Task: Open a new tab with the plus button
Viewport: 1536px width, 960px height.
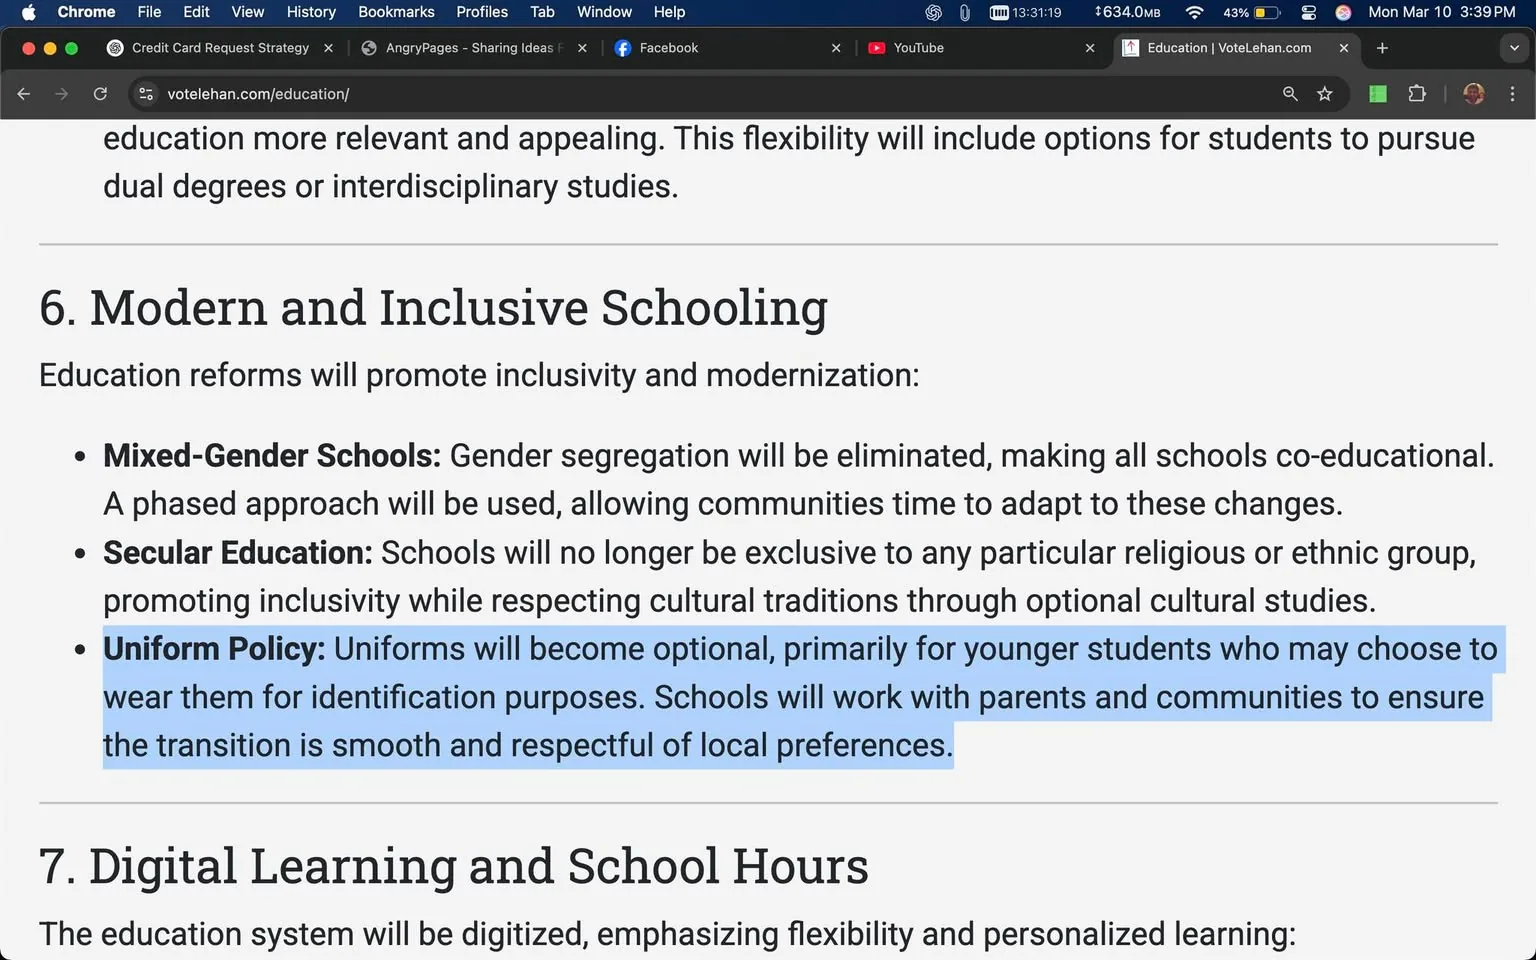Action: (1382, 48)
